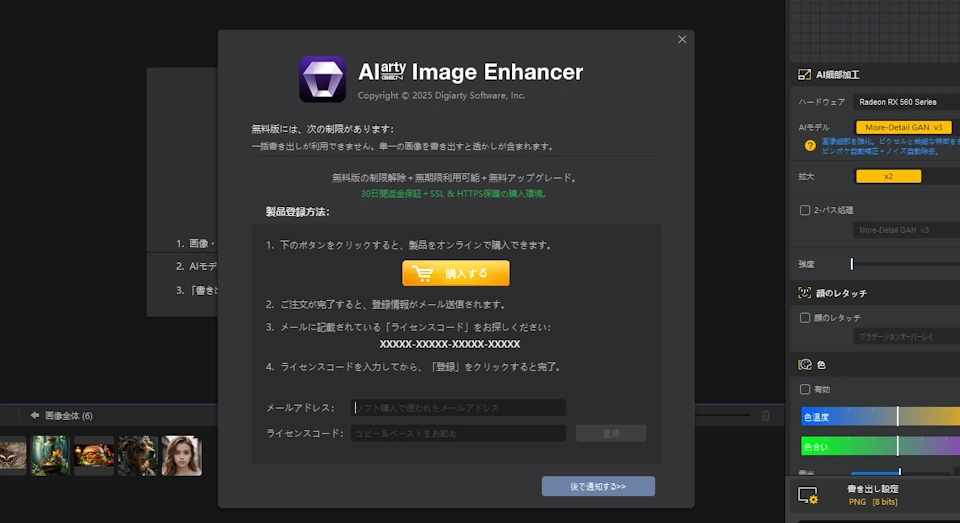Open the AIモデル More-Detail GAN v3 dropdown

(x=904, y=127)
